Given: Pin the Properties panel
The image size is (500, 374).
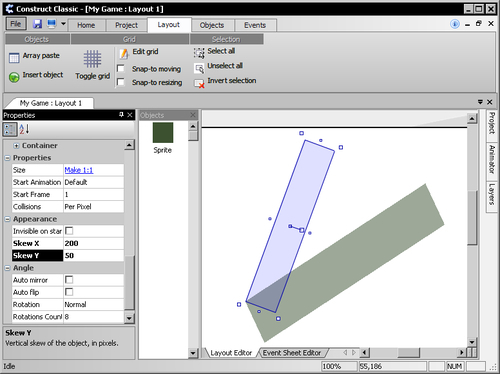Looking at the screenshot, I should coord(121,115).
